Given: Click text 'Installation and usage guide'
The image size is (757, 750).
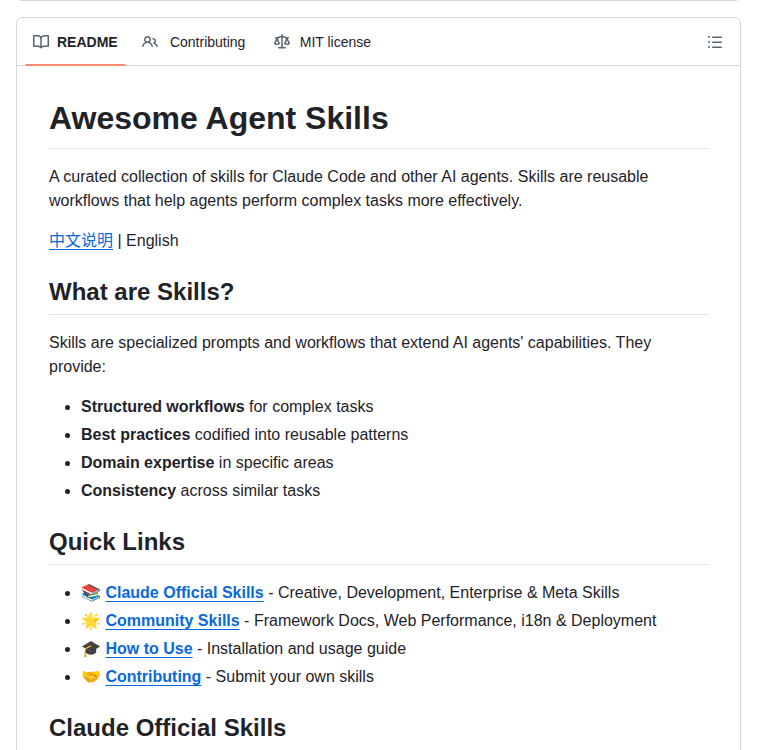Looking at the screenshot, I should pyautogui.click(x=306, y=648).
